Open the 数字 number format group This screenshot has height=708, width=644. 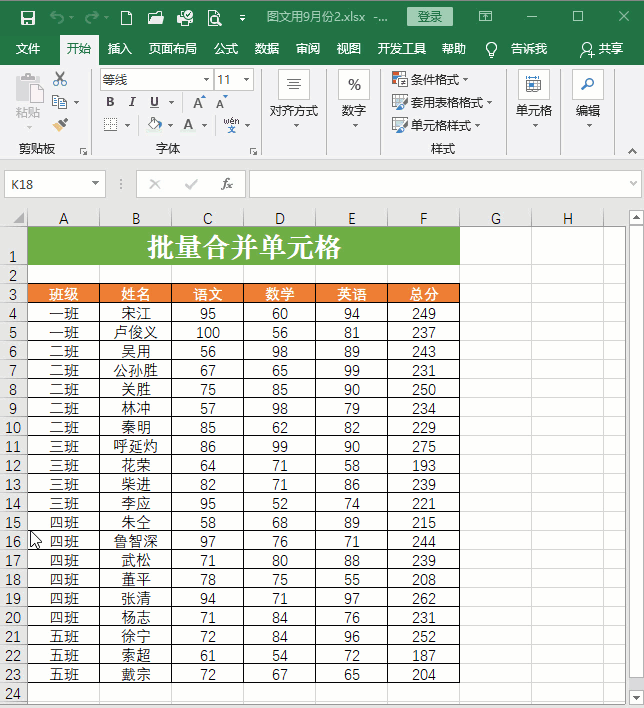[354, 100]
